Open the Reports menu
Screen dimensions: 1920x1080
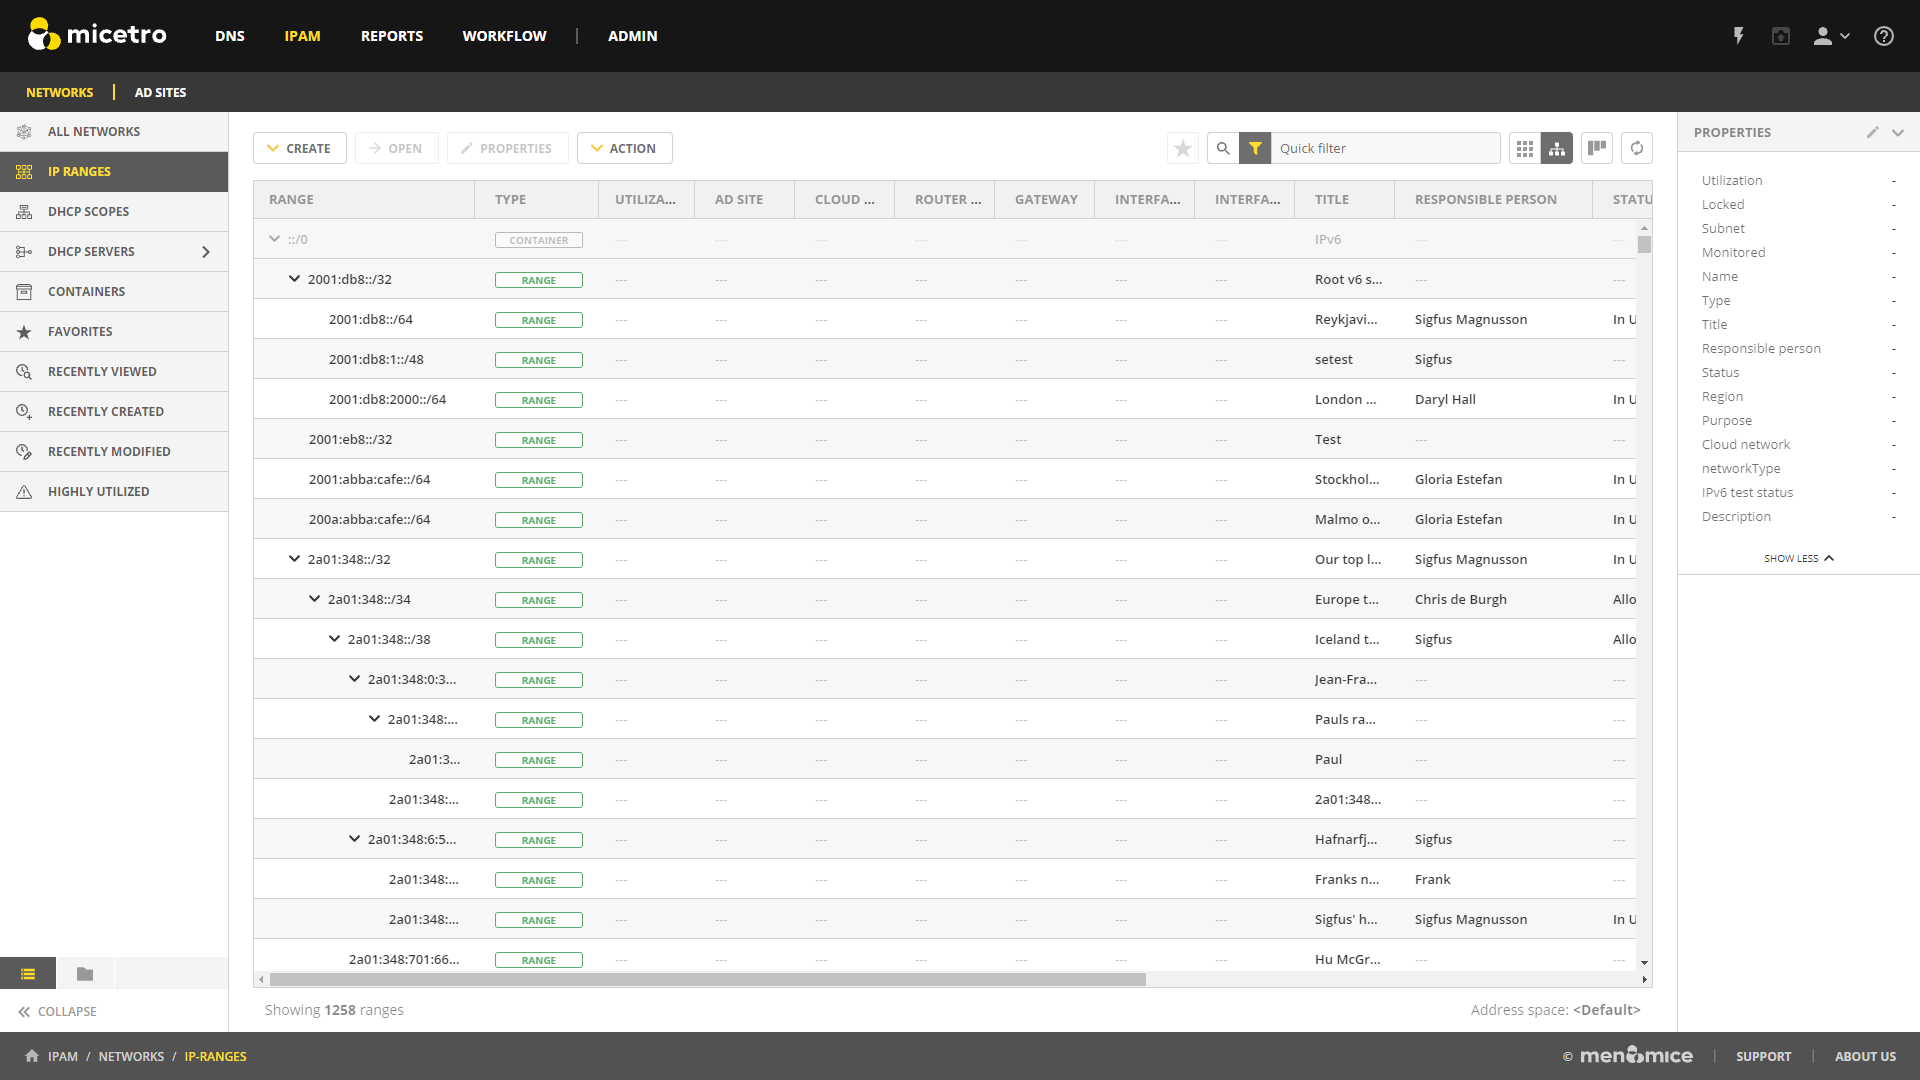pyautogui.click(x=391, y=36)
